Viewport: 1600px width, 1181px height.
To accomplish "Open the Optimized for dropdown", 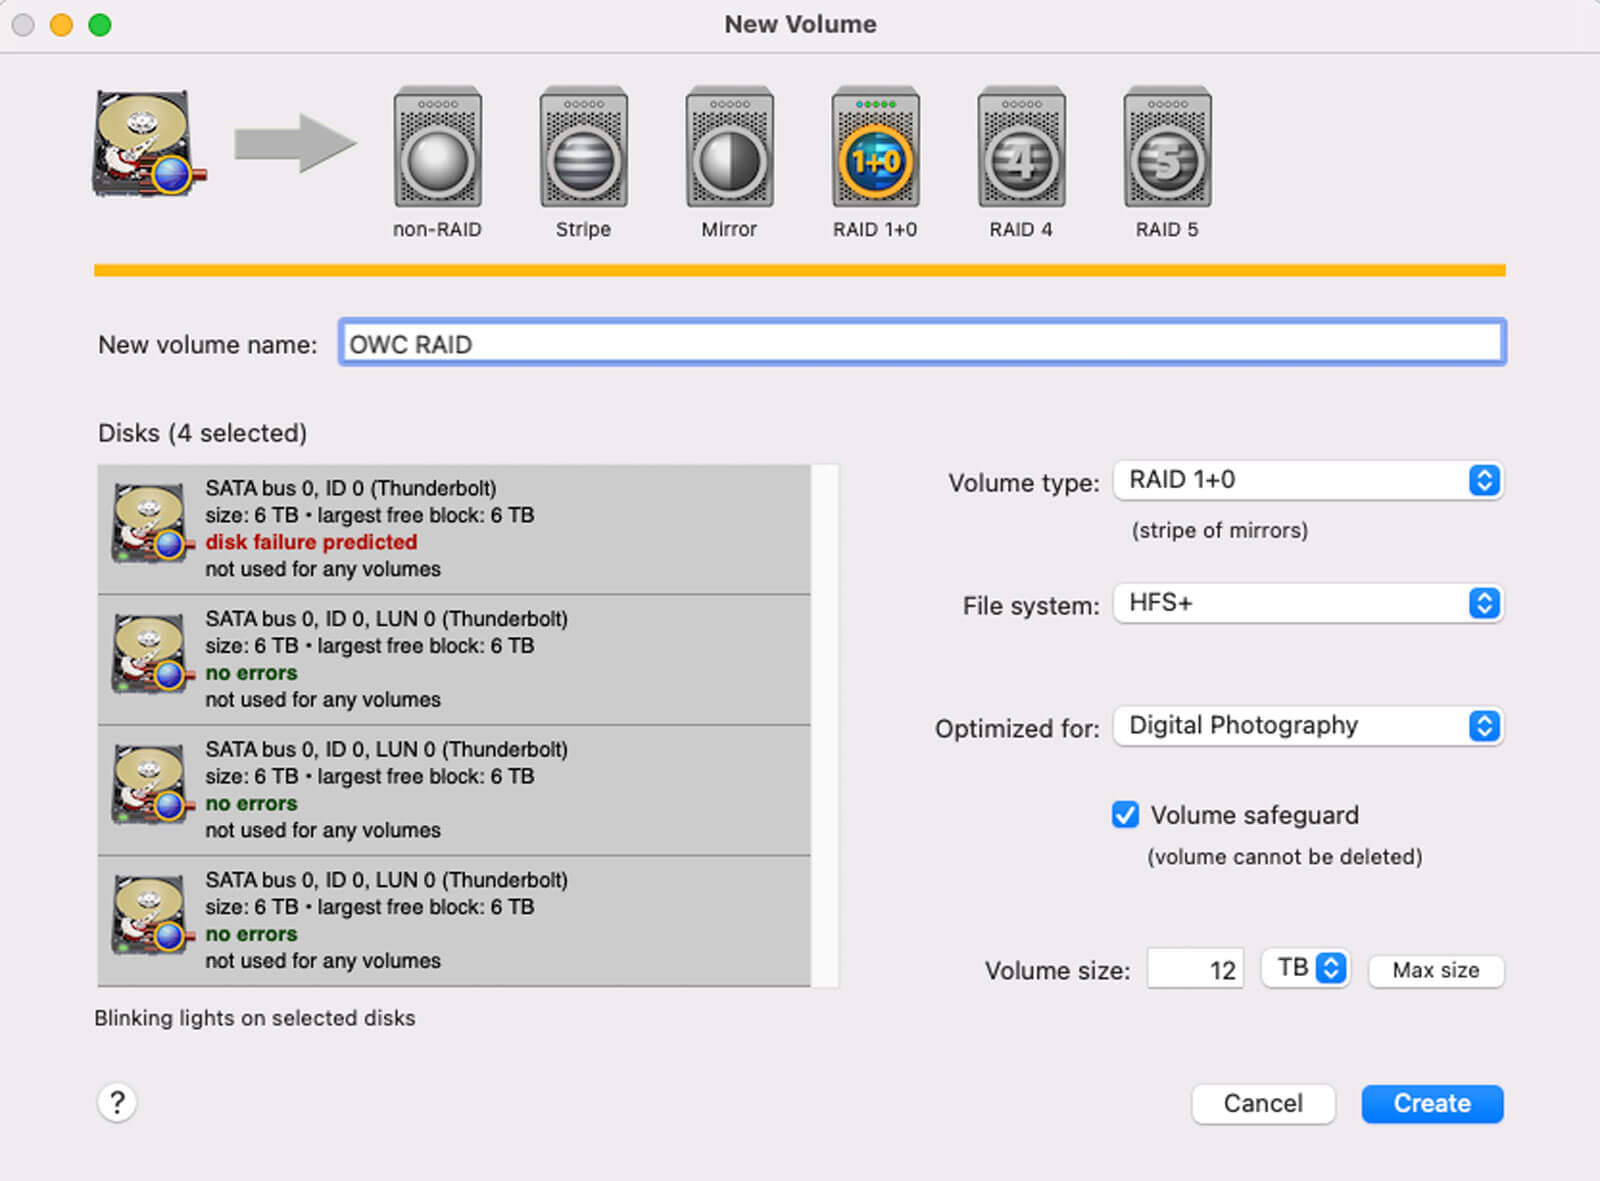I will [1307, 726].
